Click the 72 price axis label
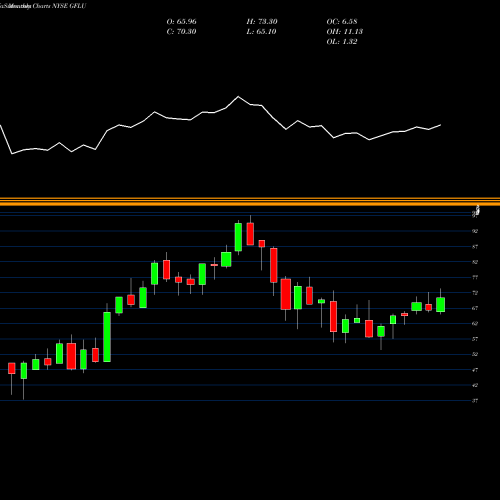 pyautogui.click(x=475, y=293)
